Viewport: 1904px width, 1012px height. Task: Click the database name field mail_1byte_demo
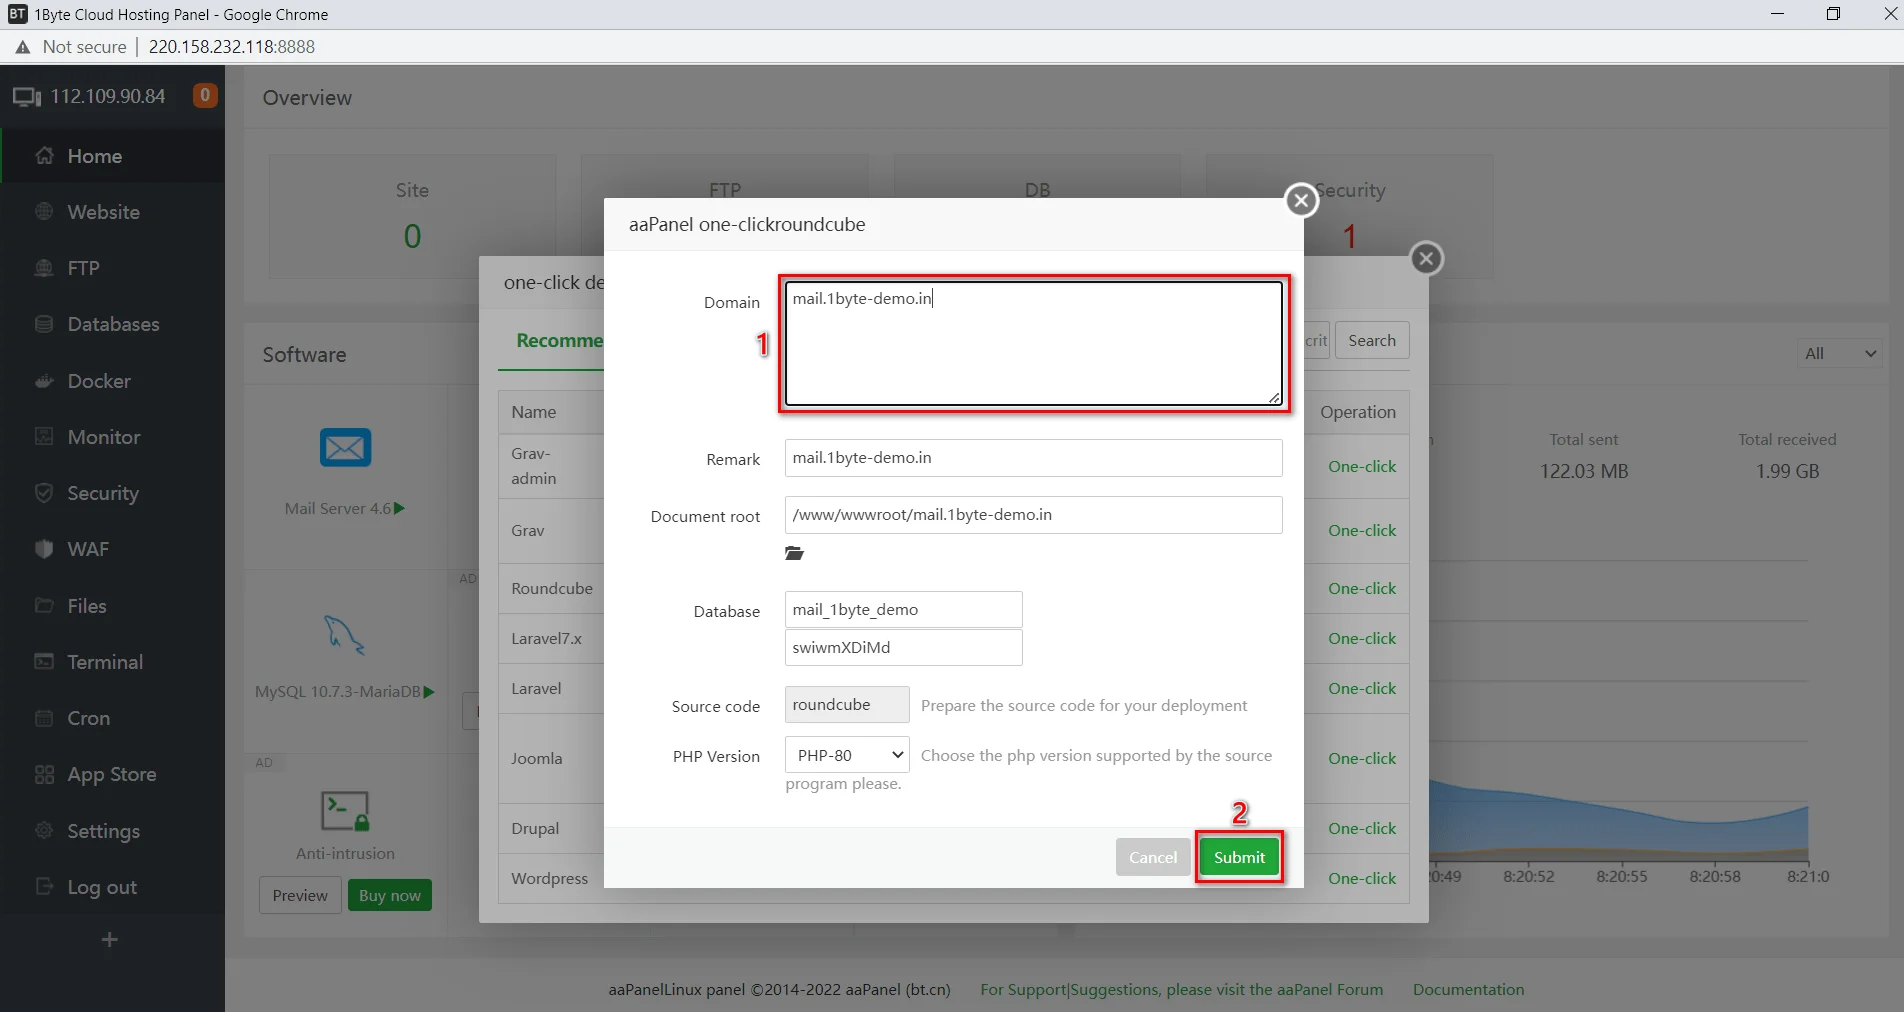[x=904, y=610]
